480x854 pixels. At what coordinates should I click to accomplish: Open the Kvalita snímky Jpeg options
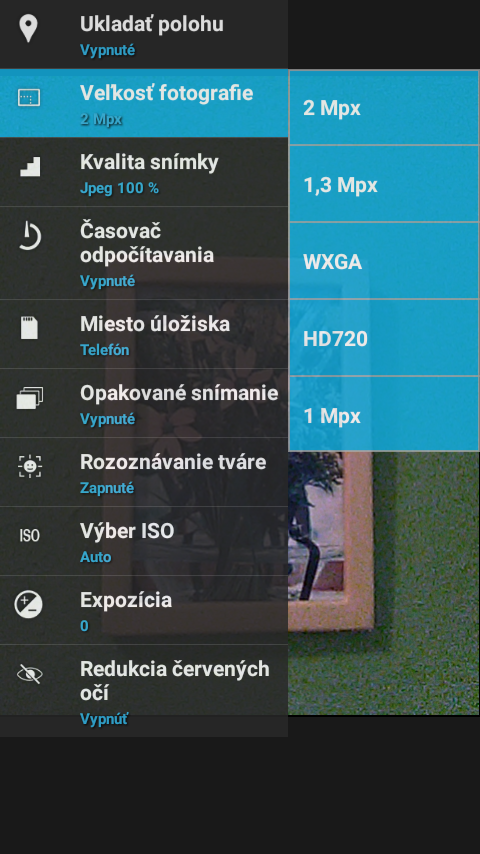144,172
